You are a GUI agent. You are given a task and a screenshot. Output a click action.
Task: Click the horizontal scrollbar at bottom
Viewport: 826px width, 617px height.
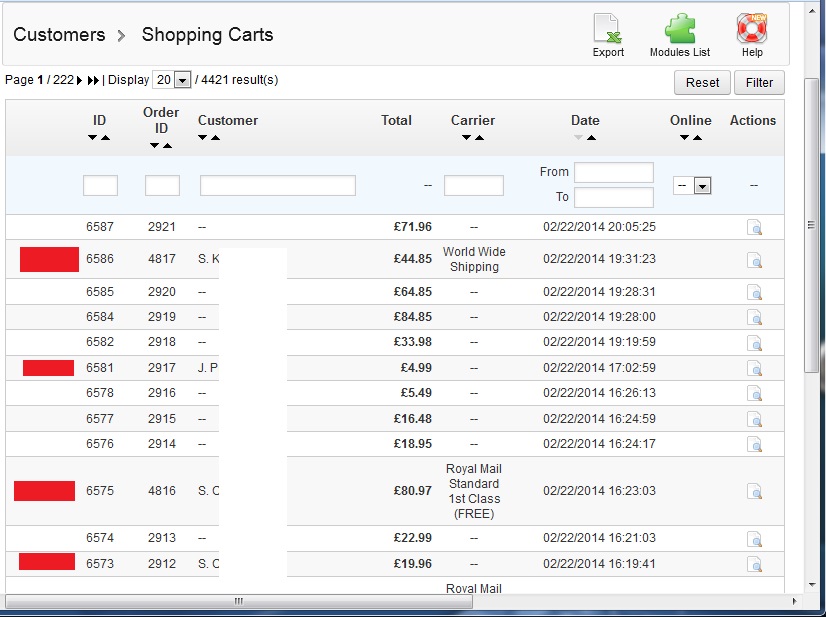click(x=239, y=601)
